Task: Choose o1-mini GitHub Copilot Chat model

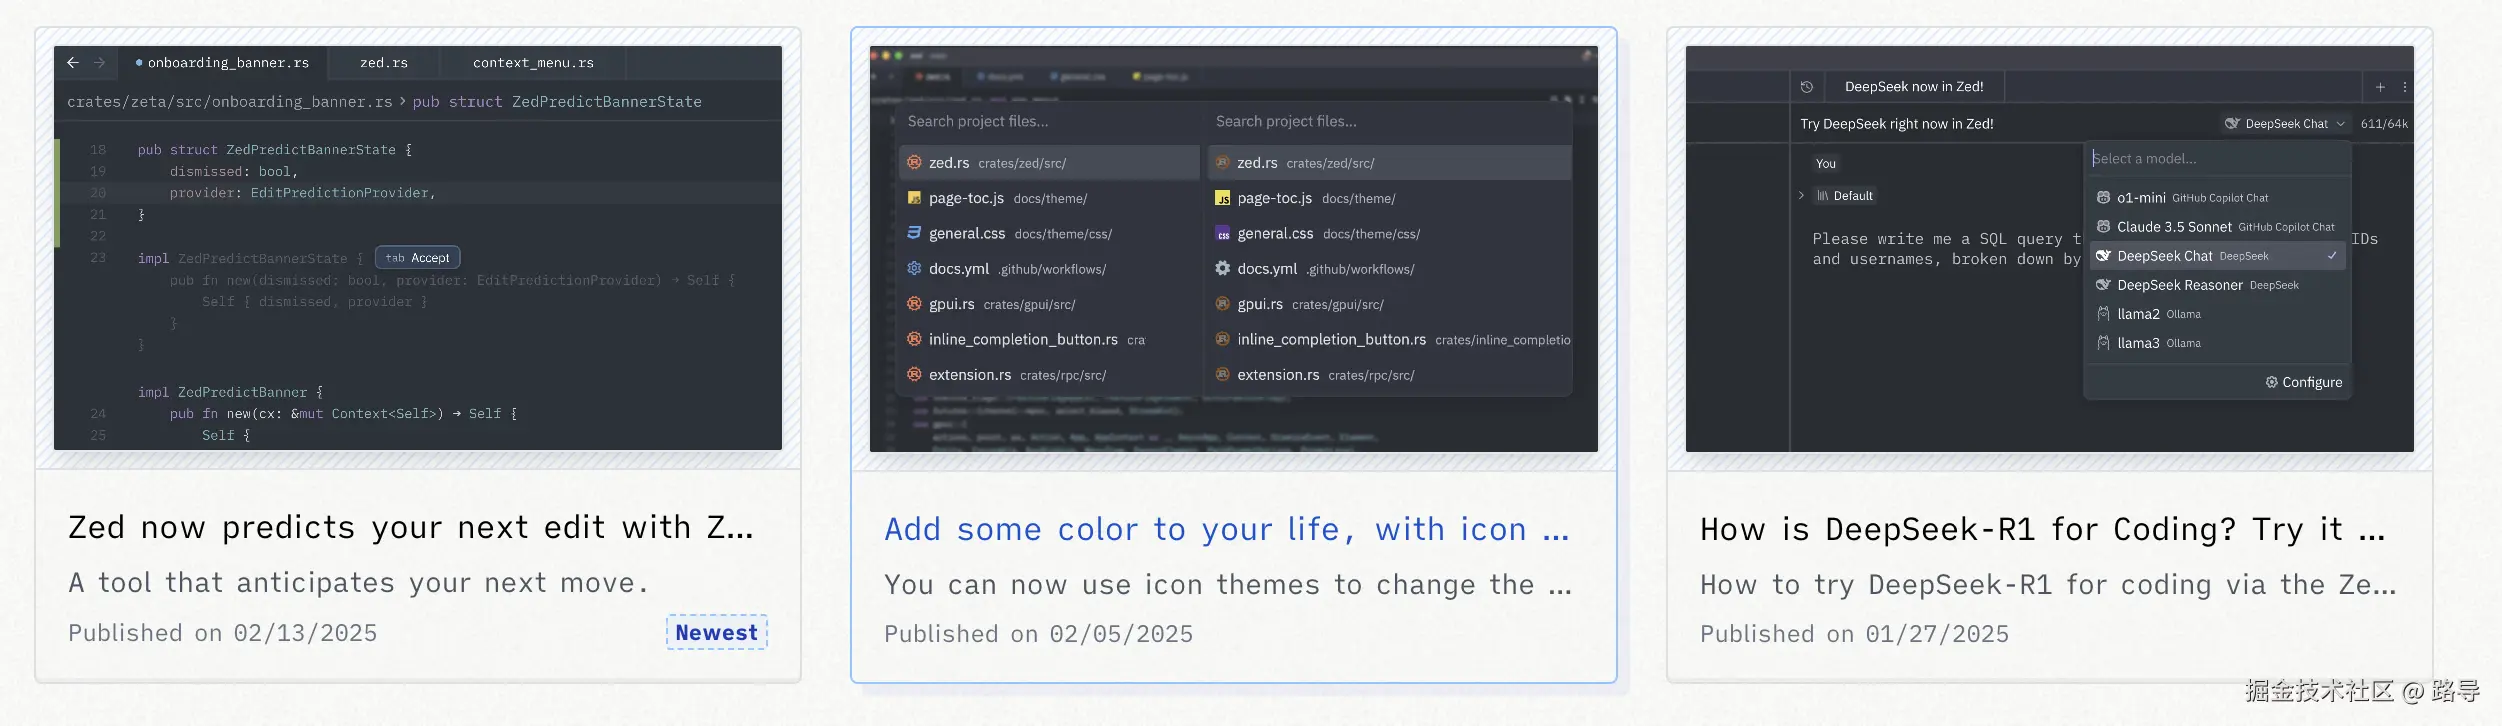Action: coord(2218,198)
